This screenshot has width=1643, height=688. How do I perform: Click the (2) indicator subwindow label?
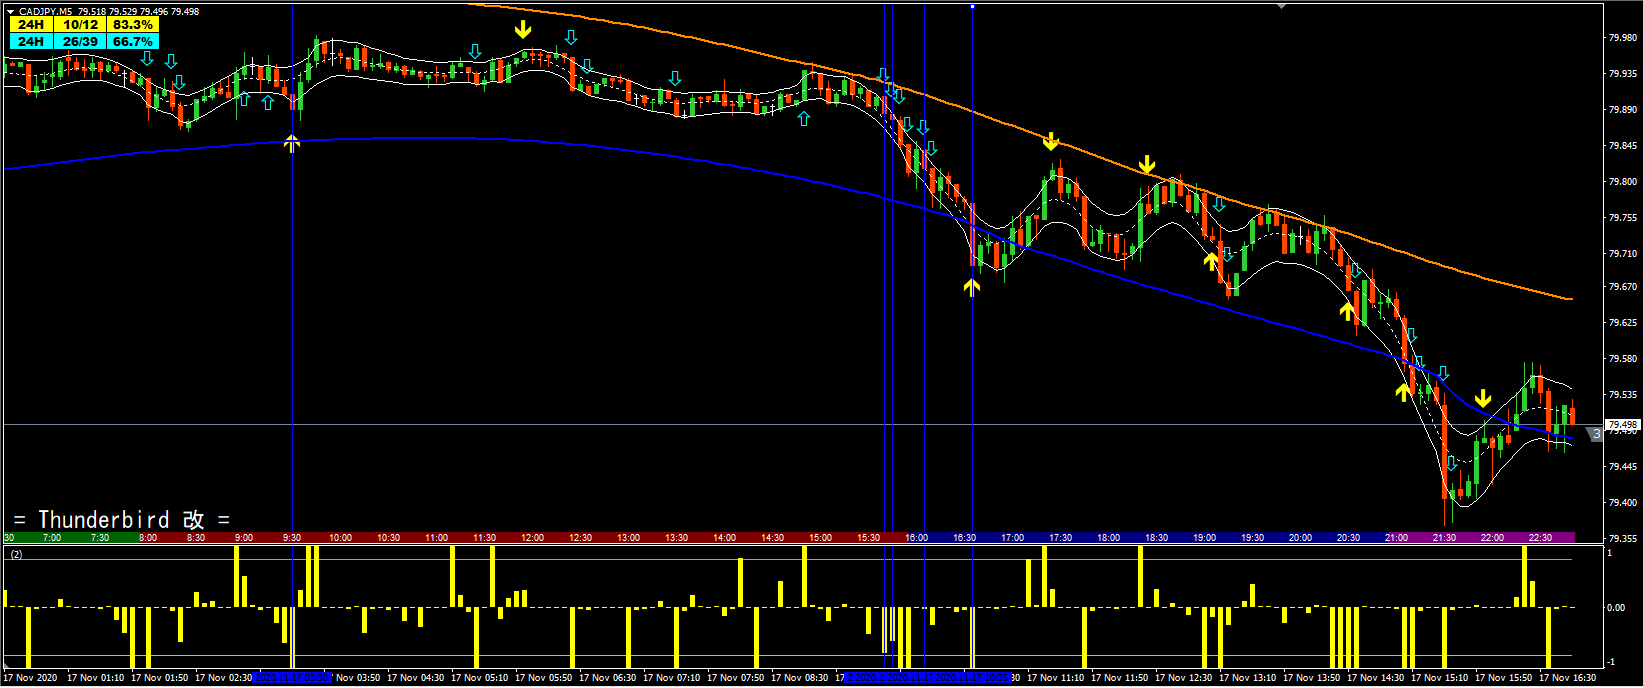16,553
